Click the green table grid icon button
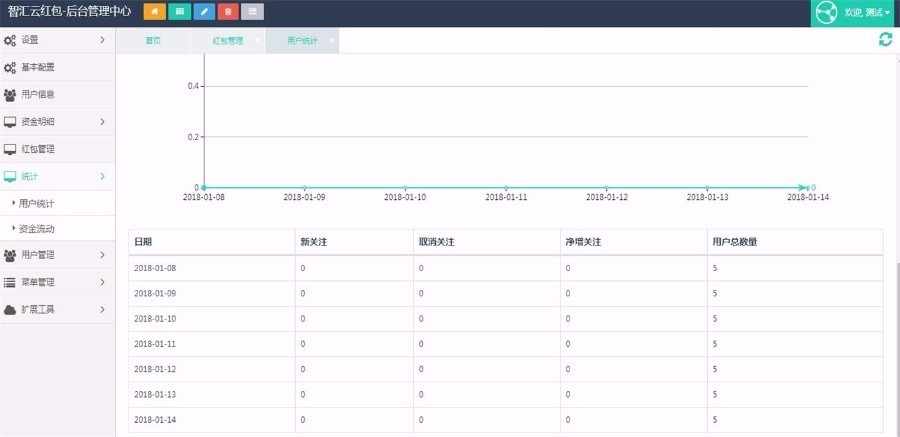The width and height of the screenshot is (900, 437). point(179,11)
